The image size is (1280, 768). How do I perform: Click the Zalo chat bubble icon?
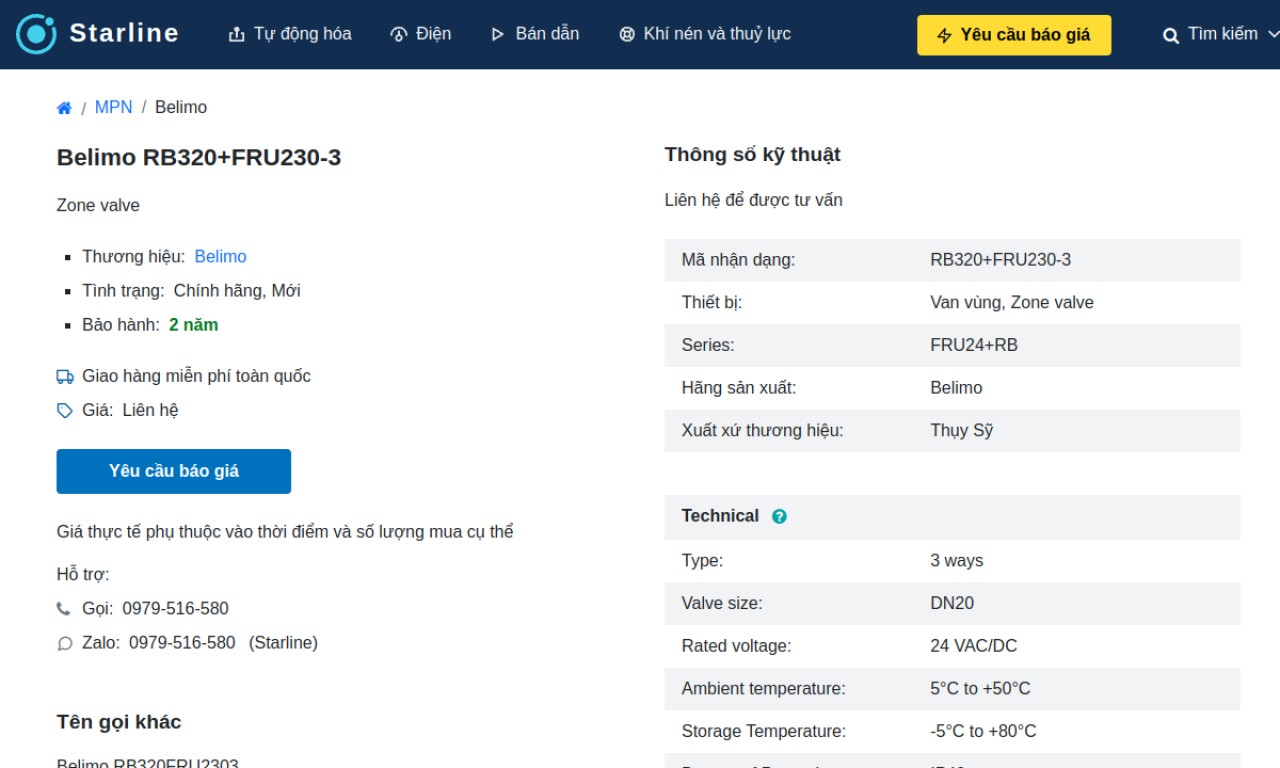coord(65,643)
